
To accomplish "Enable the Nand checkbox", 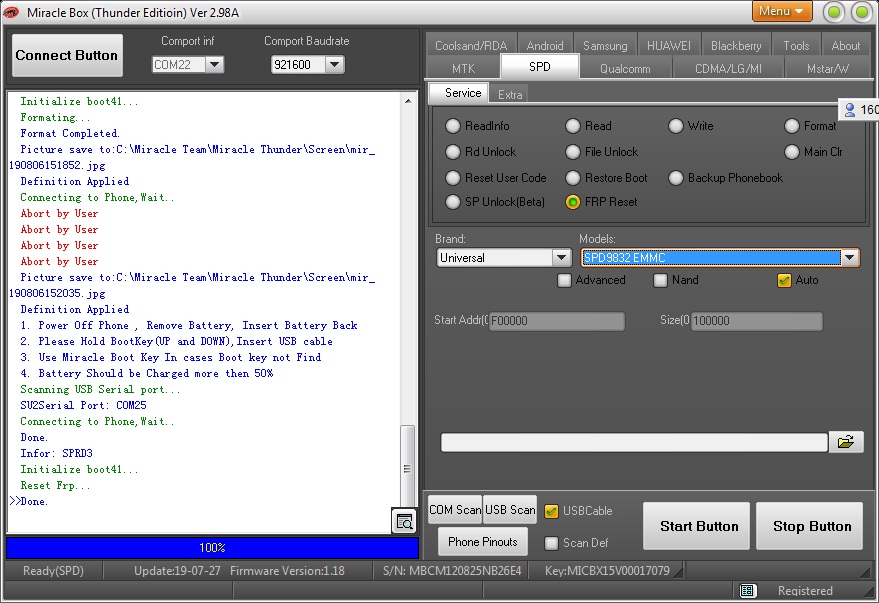I will click(661, 280).
